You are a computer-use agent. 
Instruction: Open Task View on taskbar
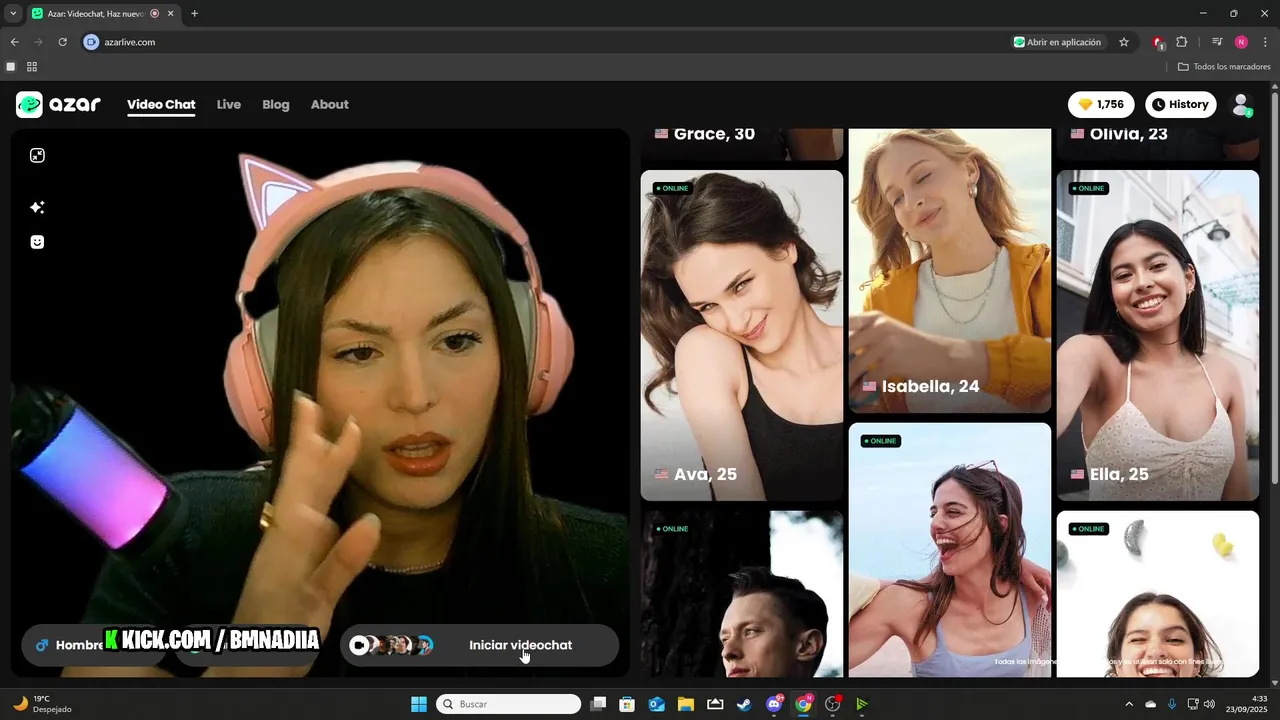click(598, 704)
